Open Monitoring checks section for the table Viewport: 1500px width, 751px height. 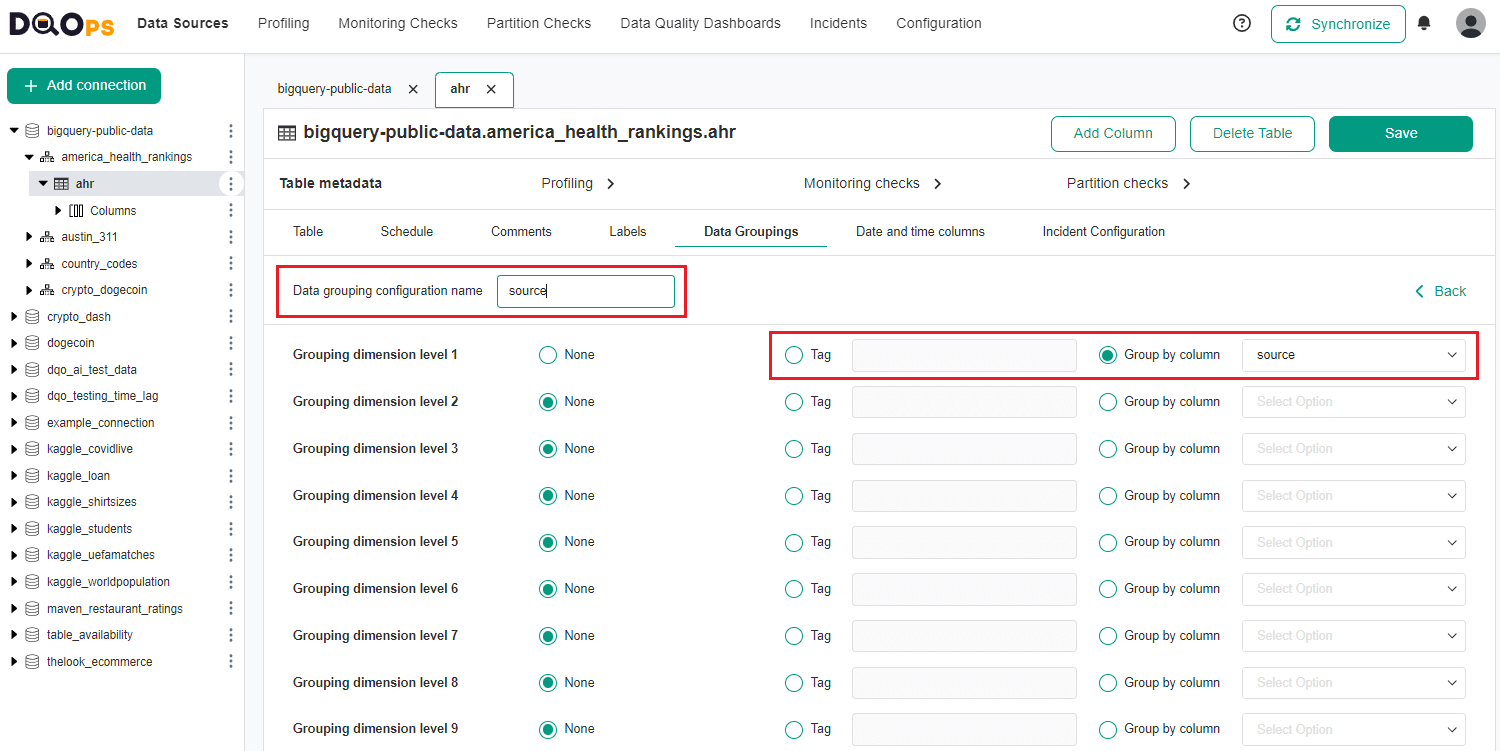(873, 183)
